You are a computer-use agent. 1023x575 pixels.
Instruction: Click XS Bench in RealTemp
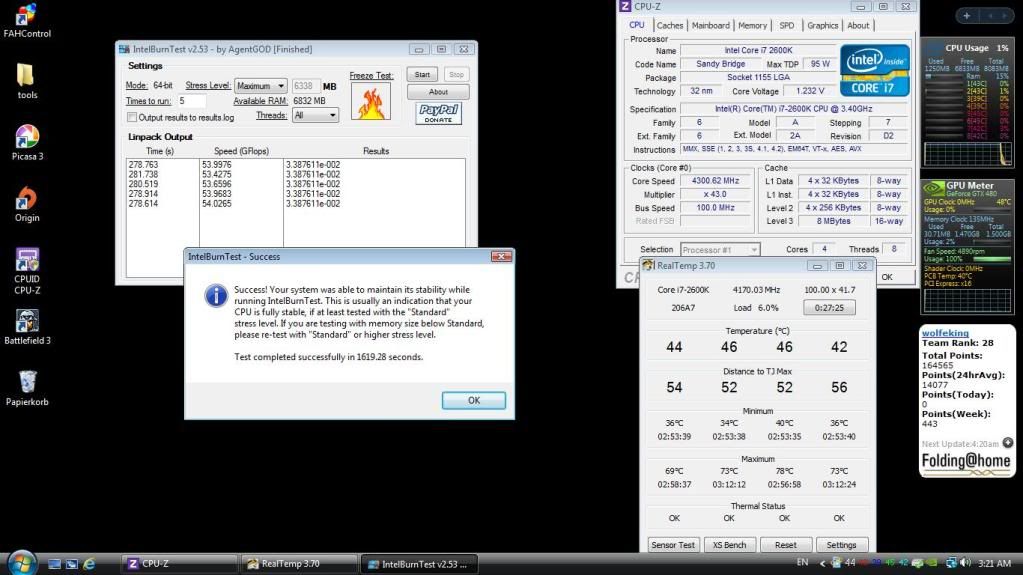[729, 545]
